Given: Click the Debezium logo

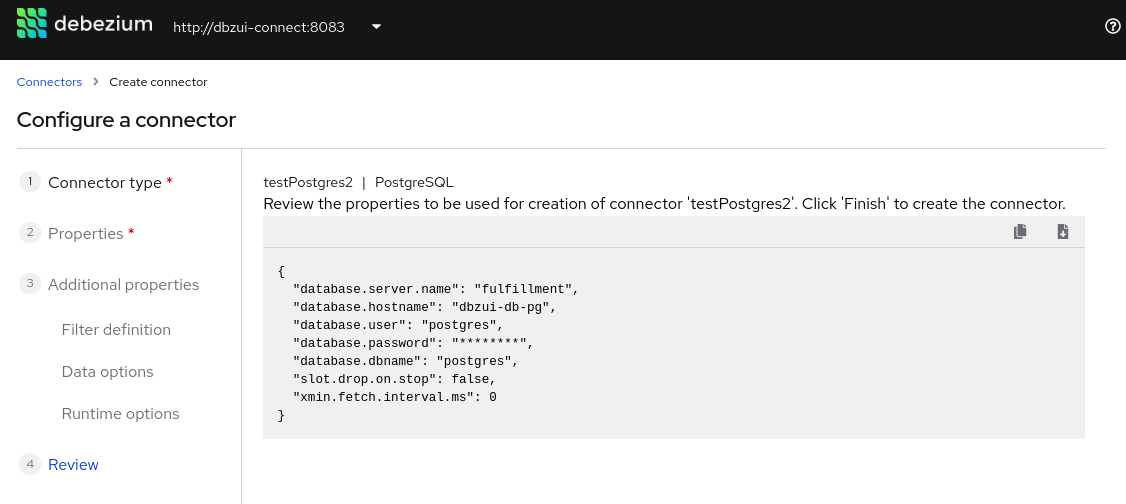Looking at the screenshot, I should (x=85, y=24).
